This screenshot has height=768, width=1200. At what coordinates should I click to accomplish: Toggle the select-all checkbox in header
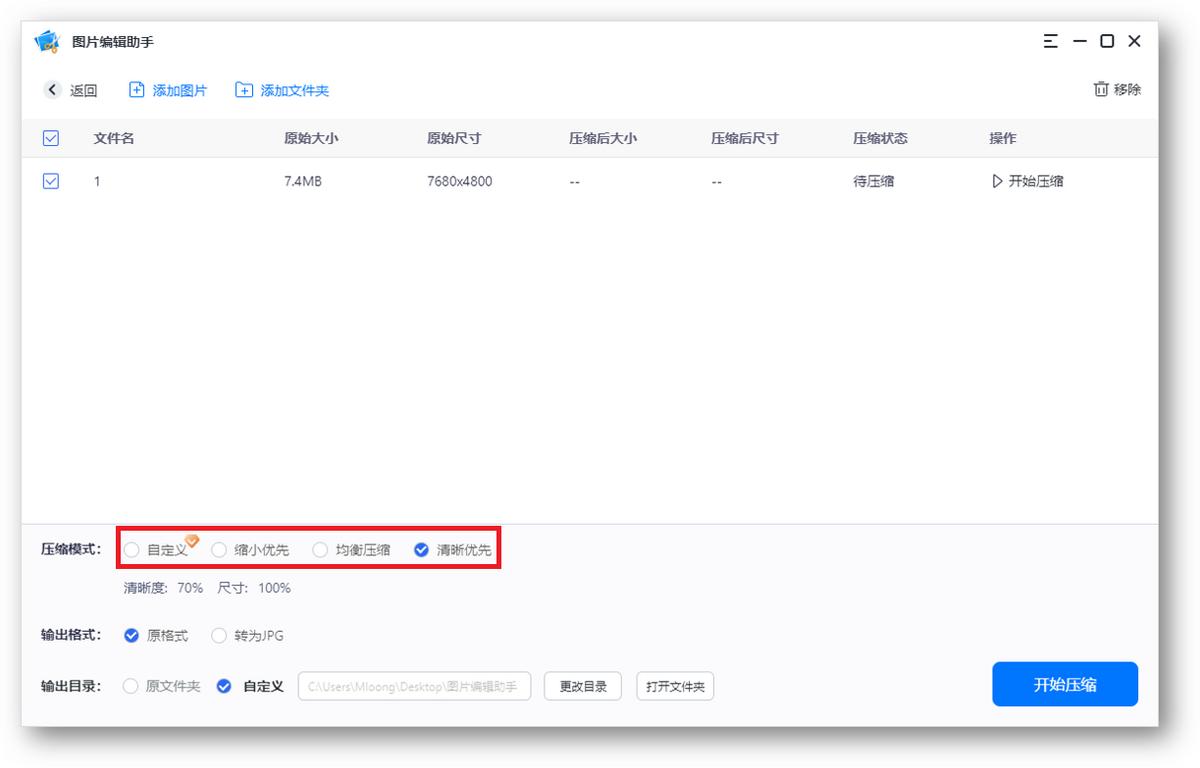[51, 138]
